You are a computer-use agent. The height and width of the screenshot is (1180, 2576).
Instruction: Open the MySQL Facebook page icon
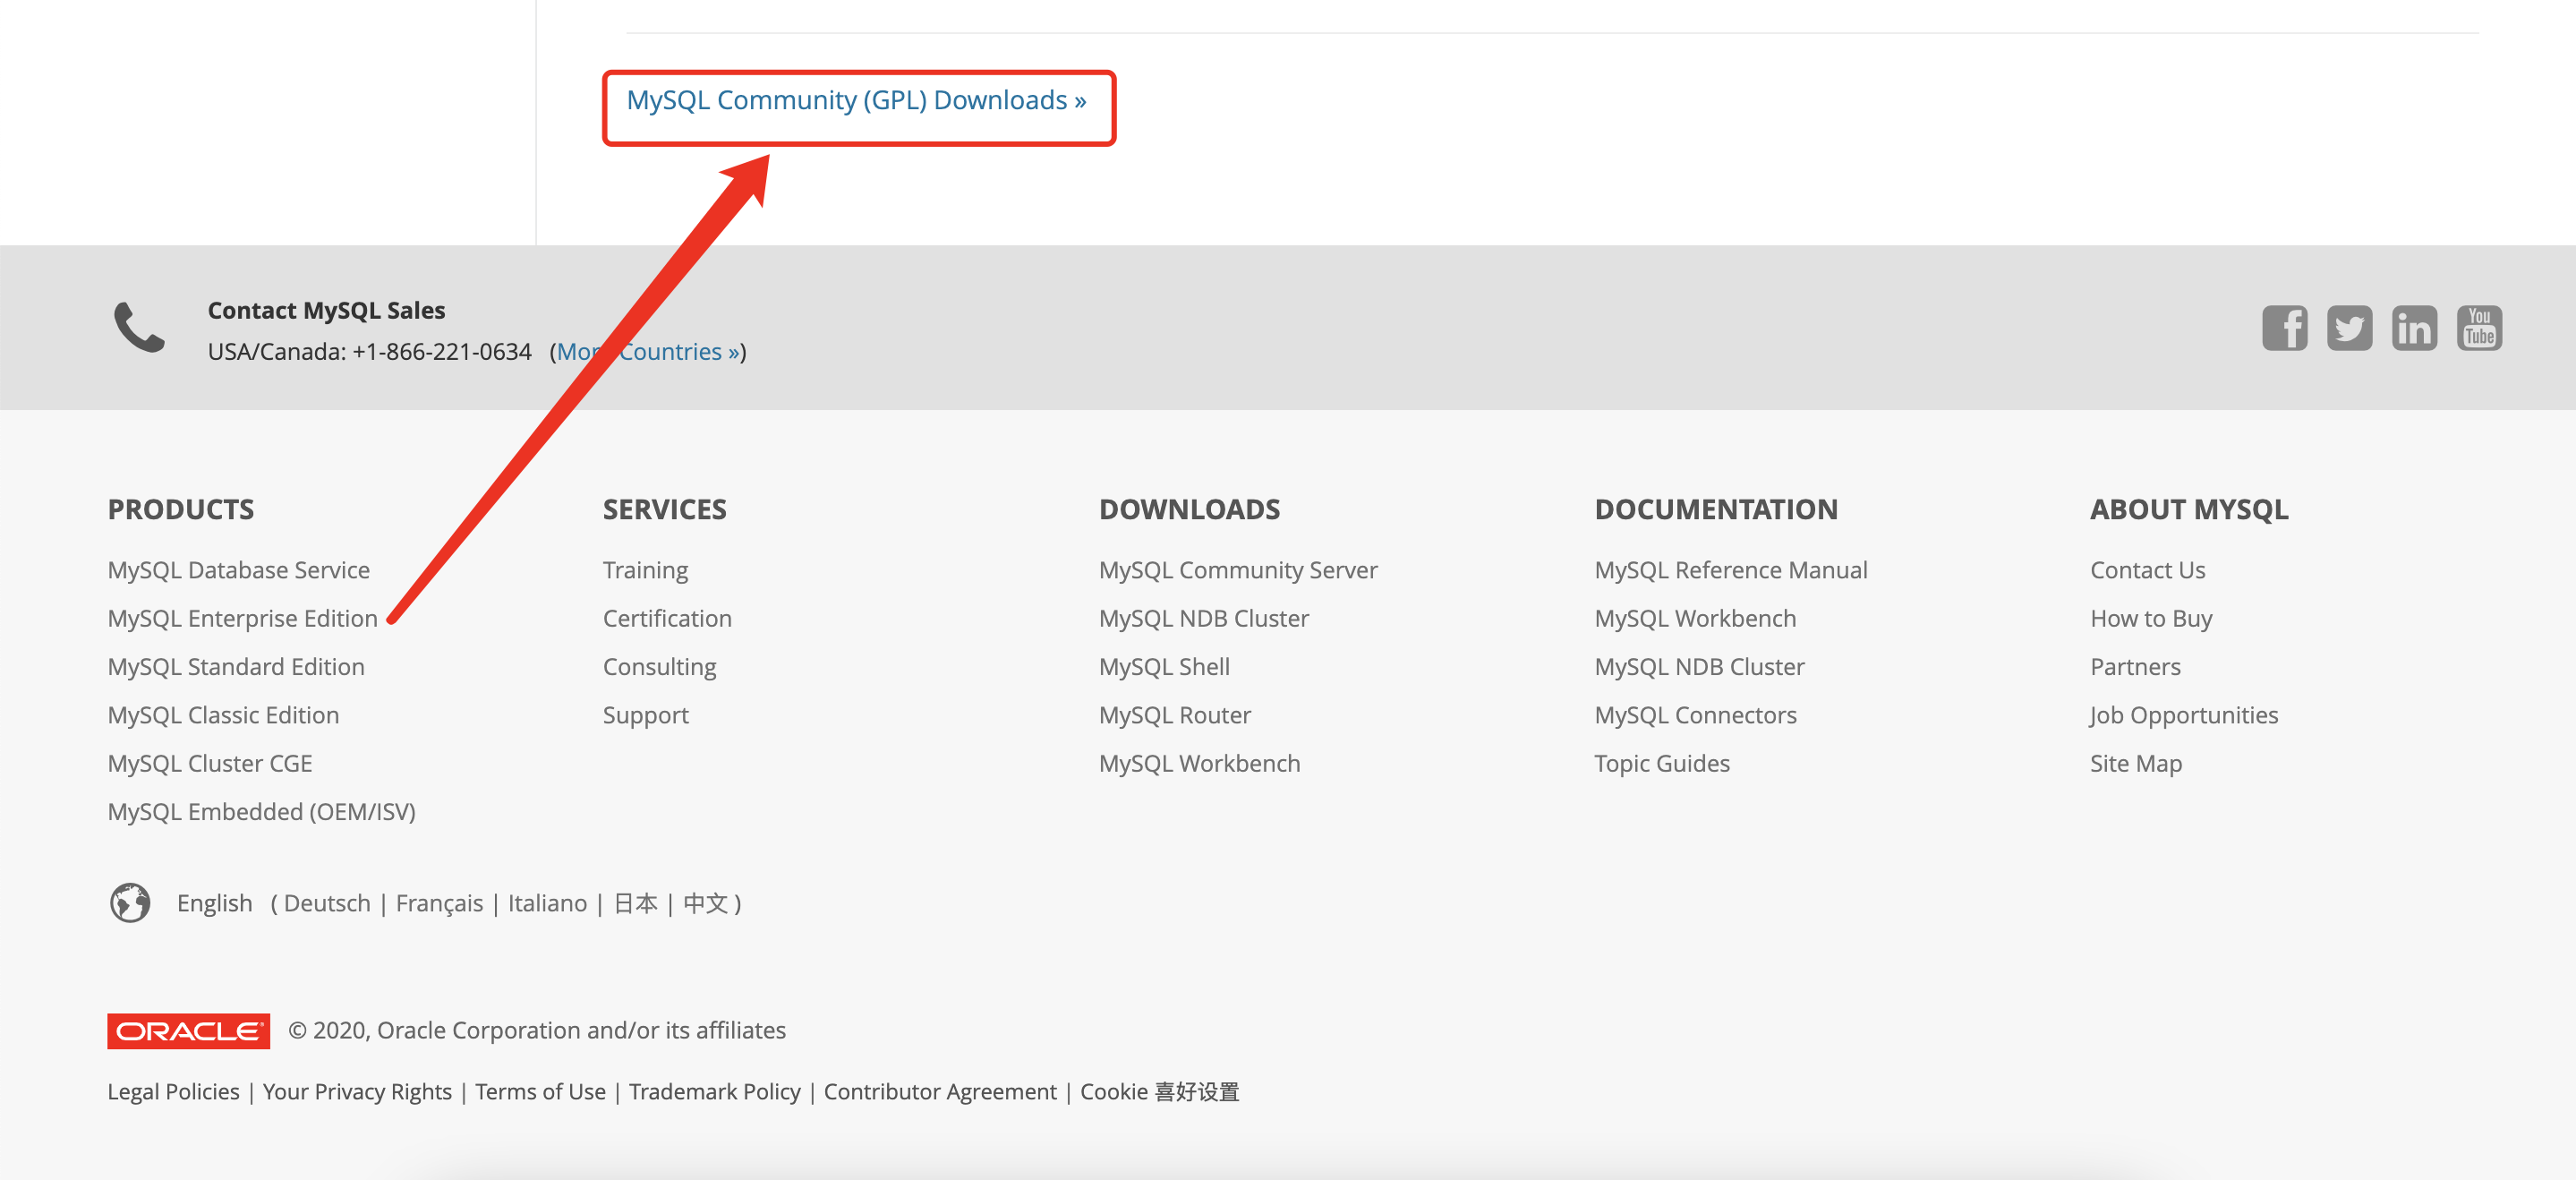point(2284,329)
